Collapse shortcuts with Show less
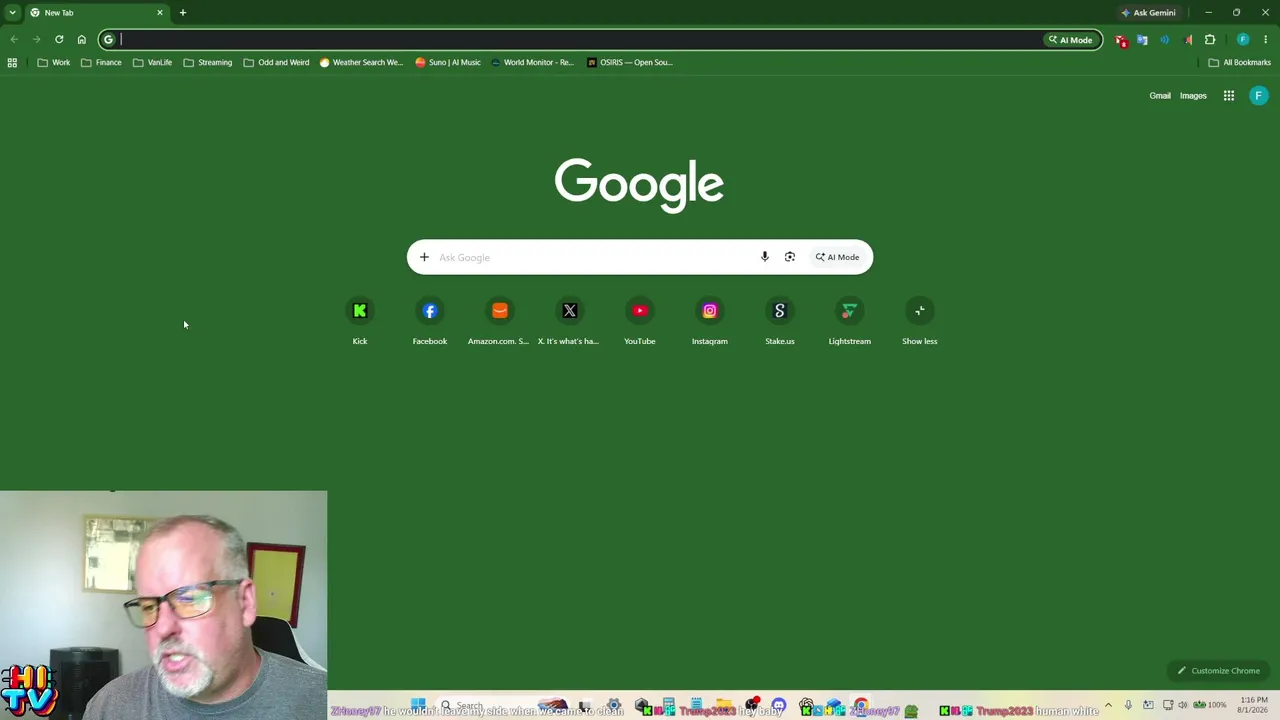 click(x=920, y=321)
